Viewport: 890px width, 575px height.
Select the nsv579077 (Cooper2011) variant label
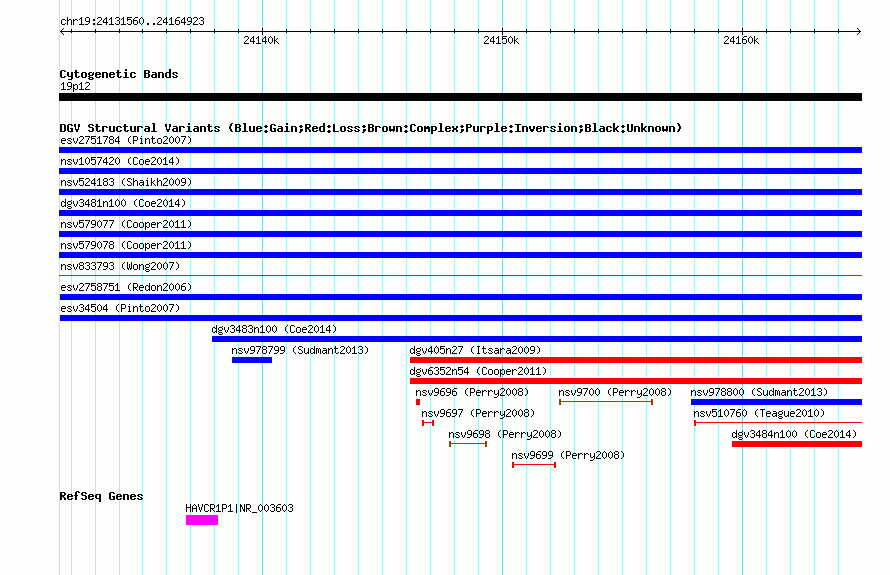[x=126, y=224]
